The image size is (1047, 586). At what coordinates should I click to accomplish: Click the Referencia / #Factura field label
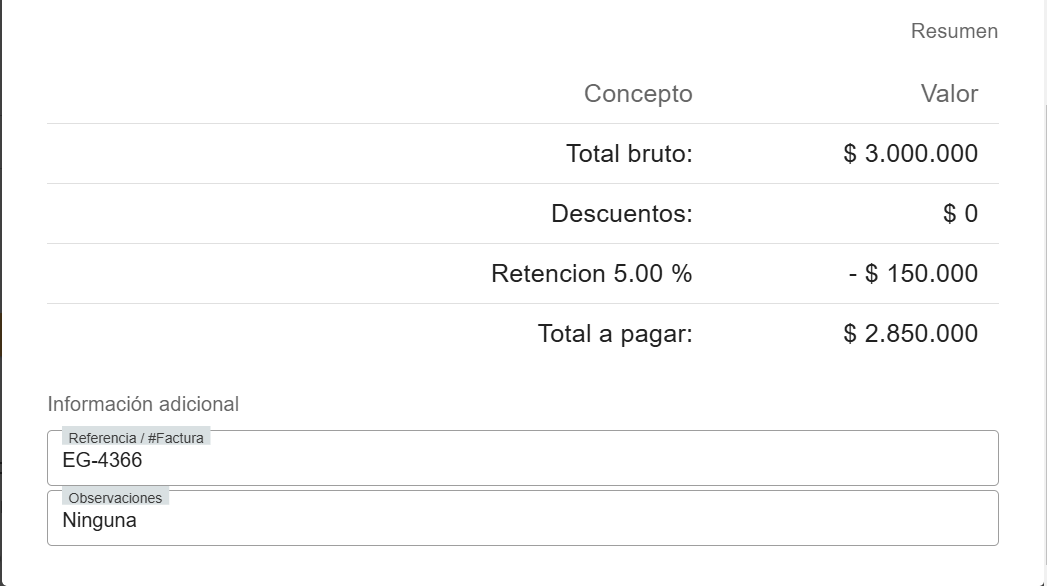(136, 437)
